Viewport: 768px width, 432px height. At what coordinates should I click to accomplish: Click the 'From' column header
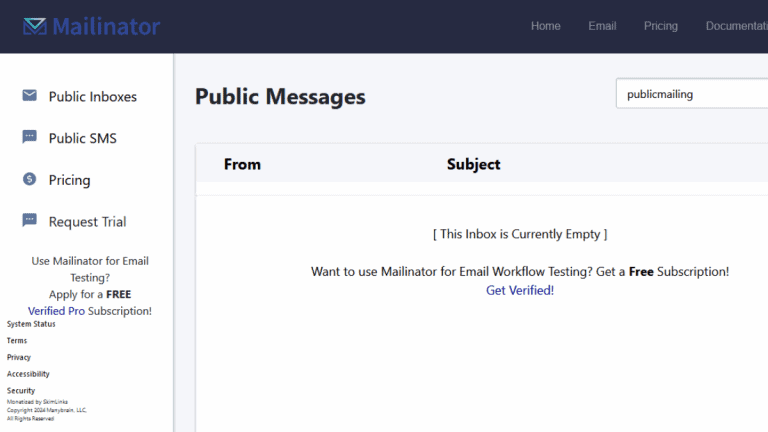click(242, 164)
